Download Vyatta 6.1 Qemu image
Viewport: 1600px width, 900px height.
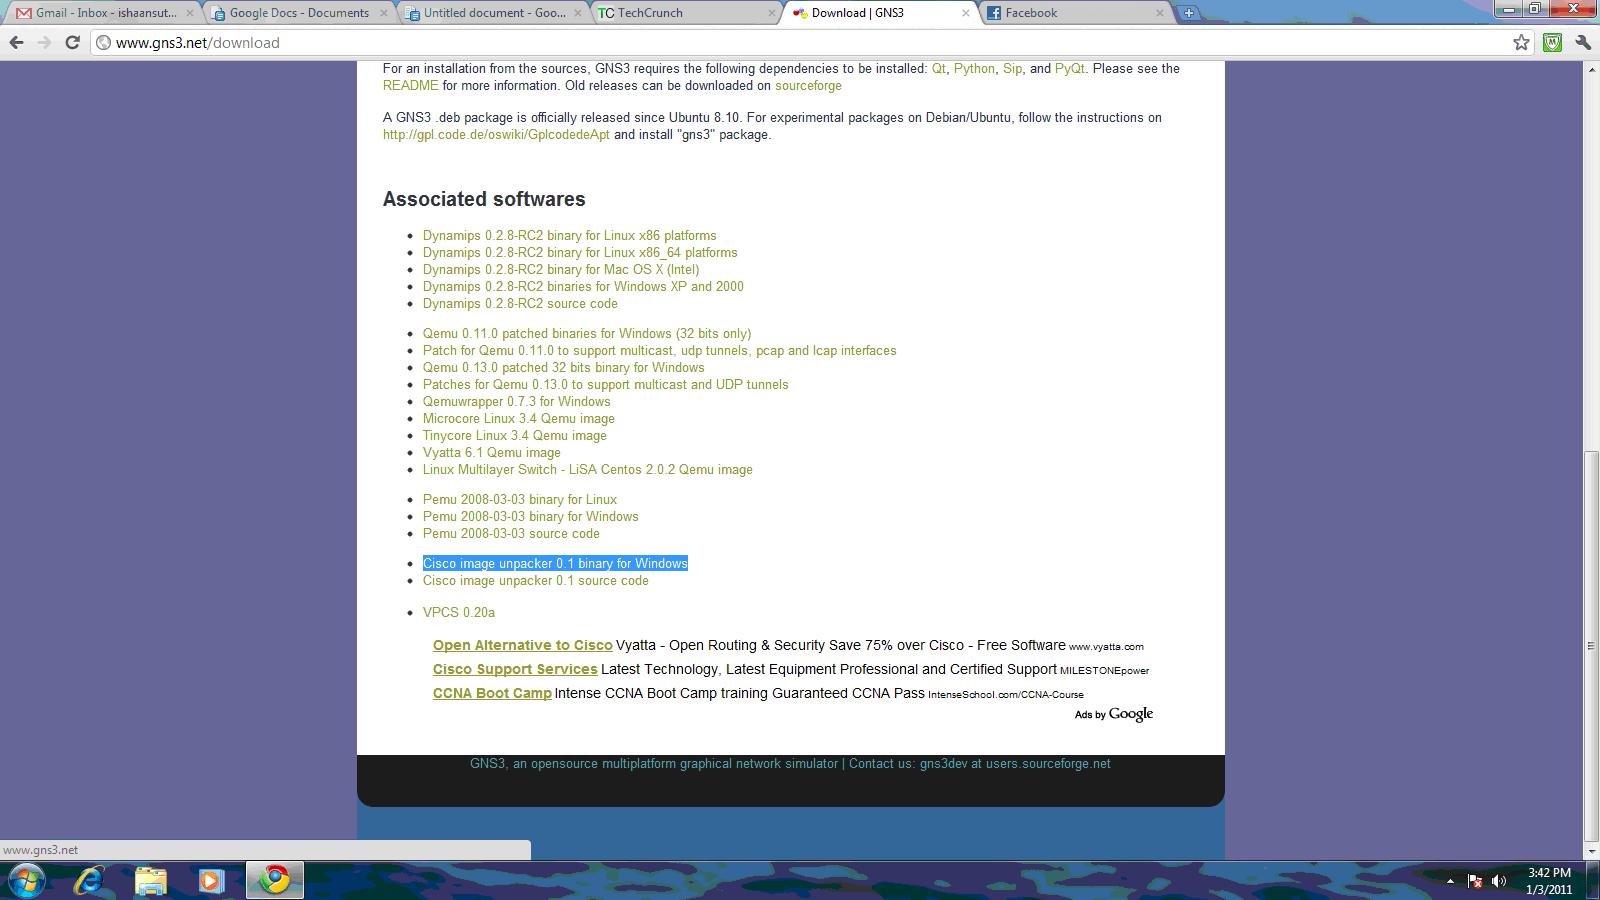(491, 453)
